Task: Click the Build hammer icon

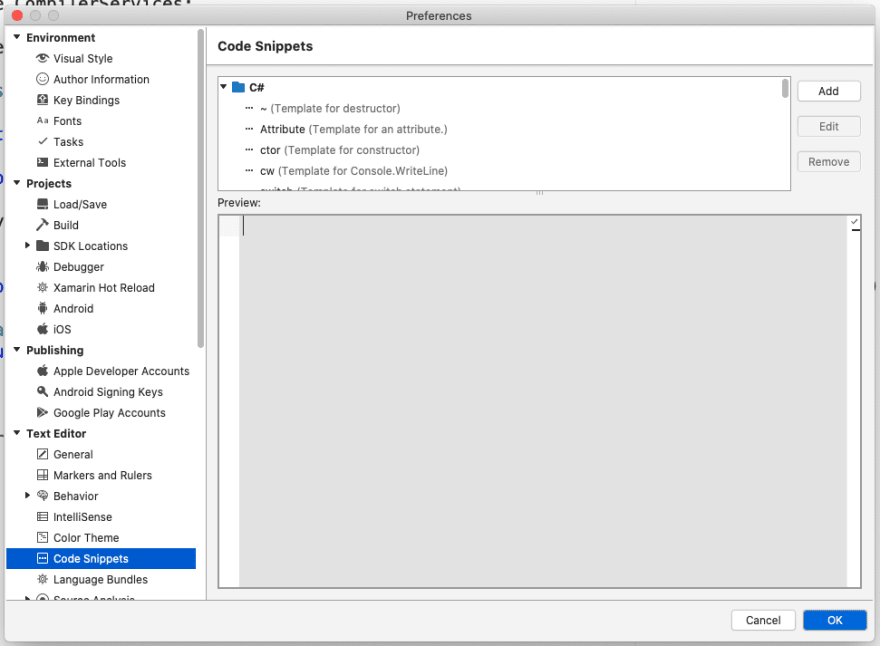Action: click(x=42, y=225)
